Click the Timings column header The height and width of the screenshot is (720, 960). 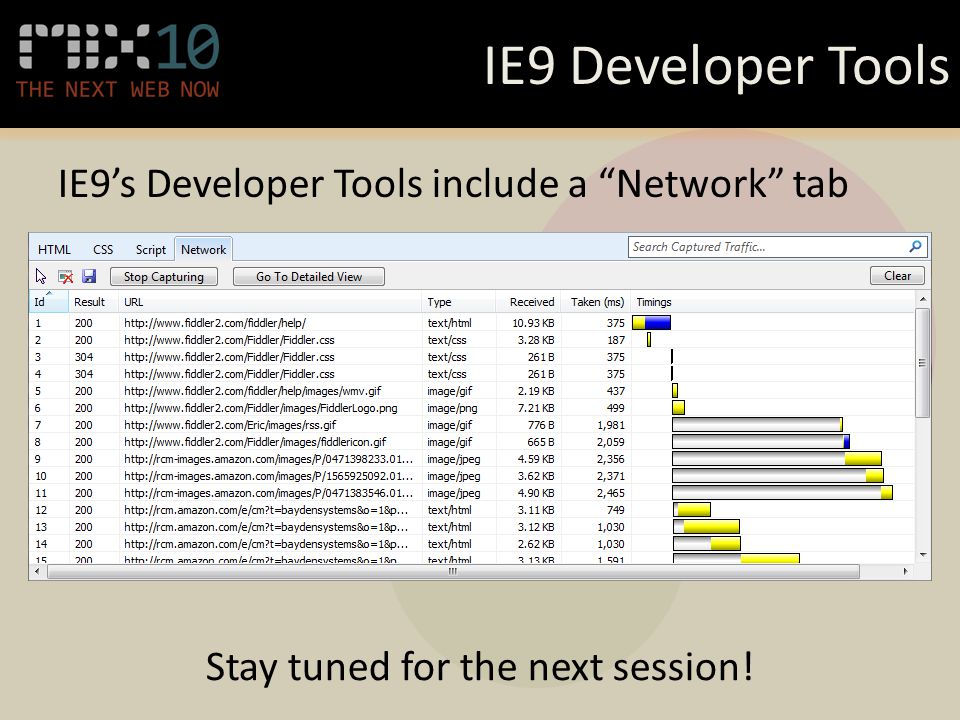tap(773, 302)
